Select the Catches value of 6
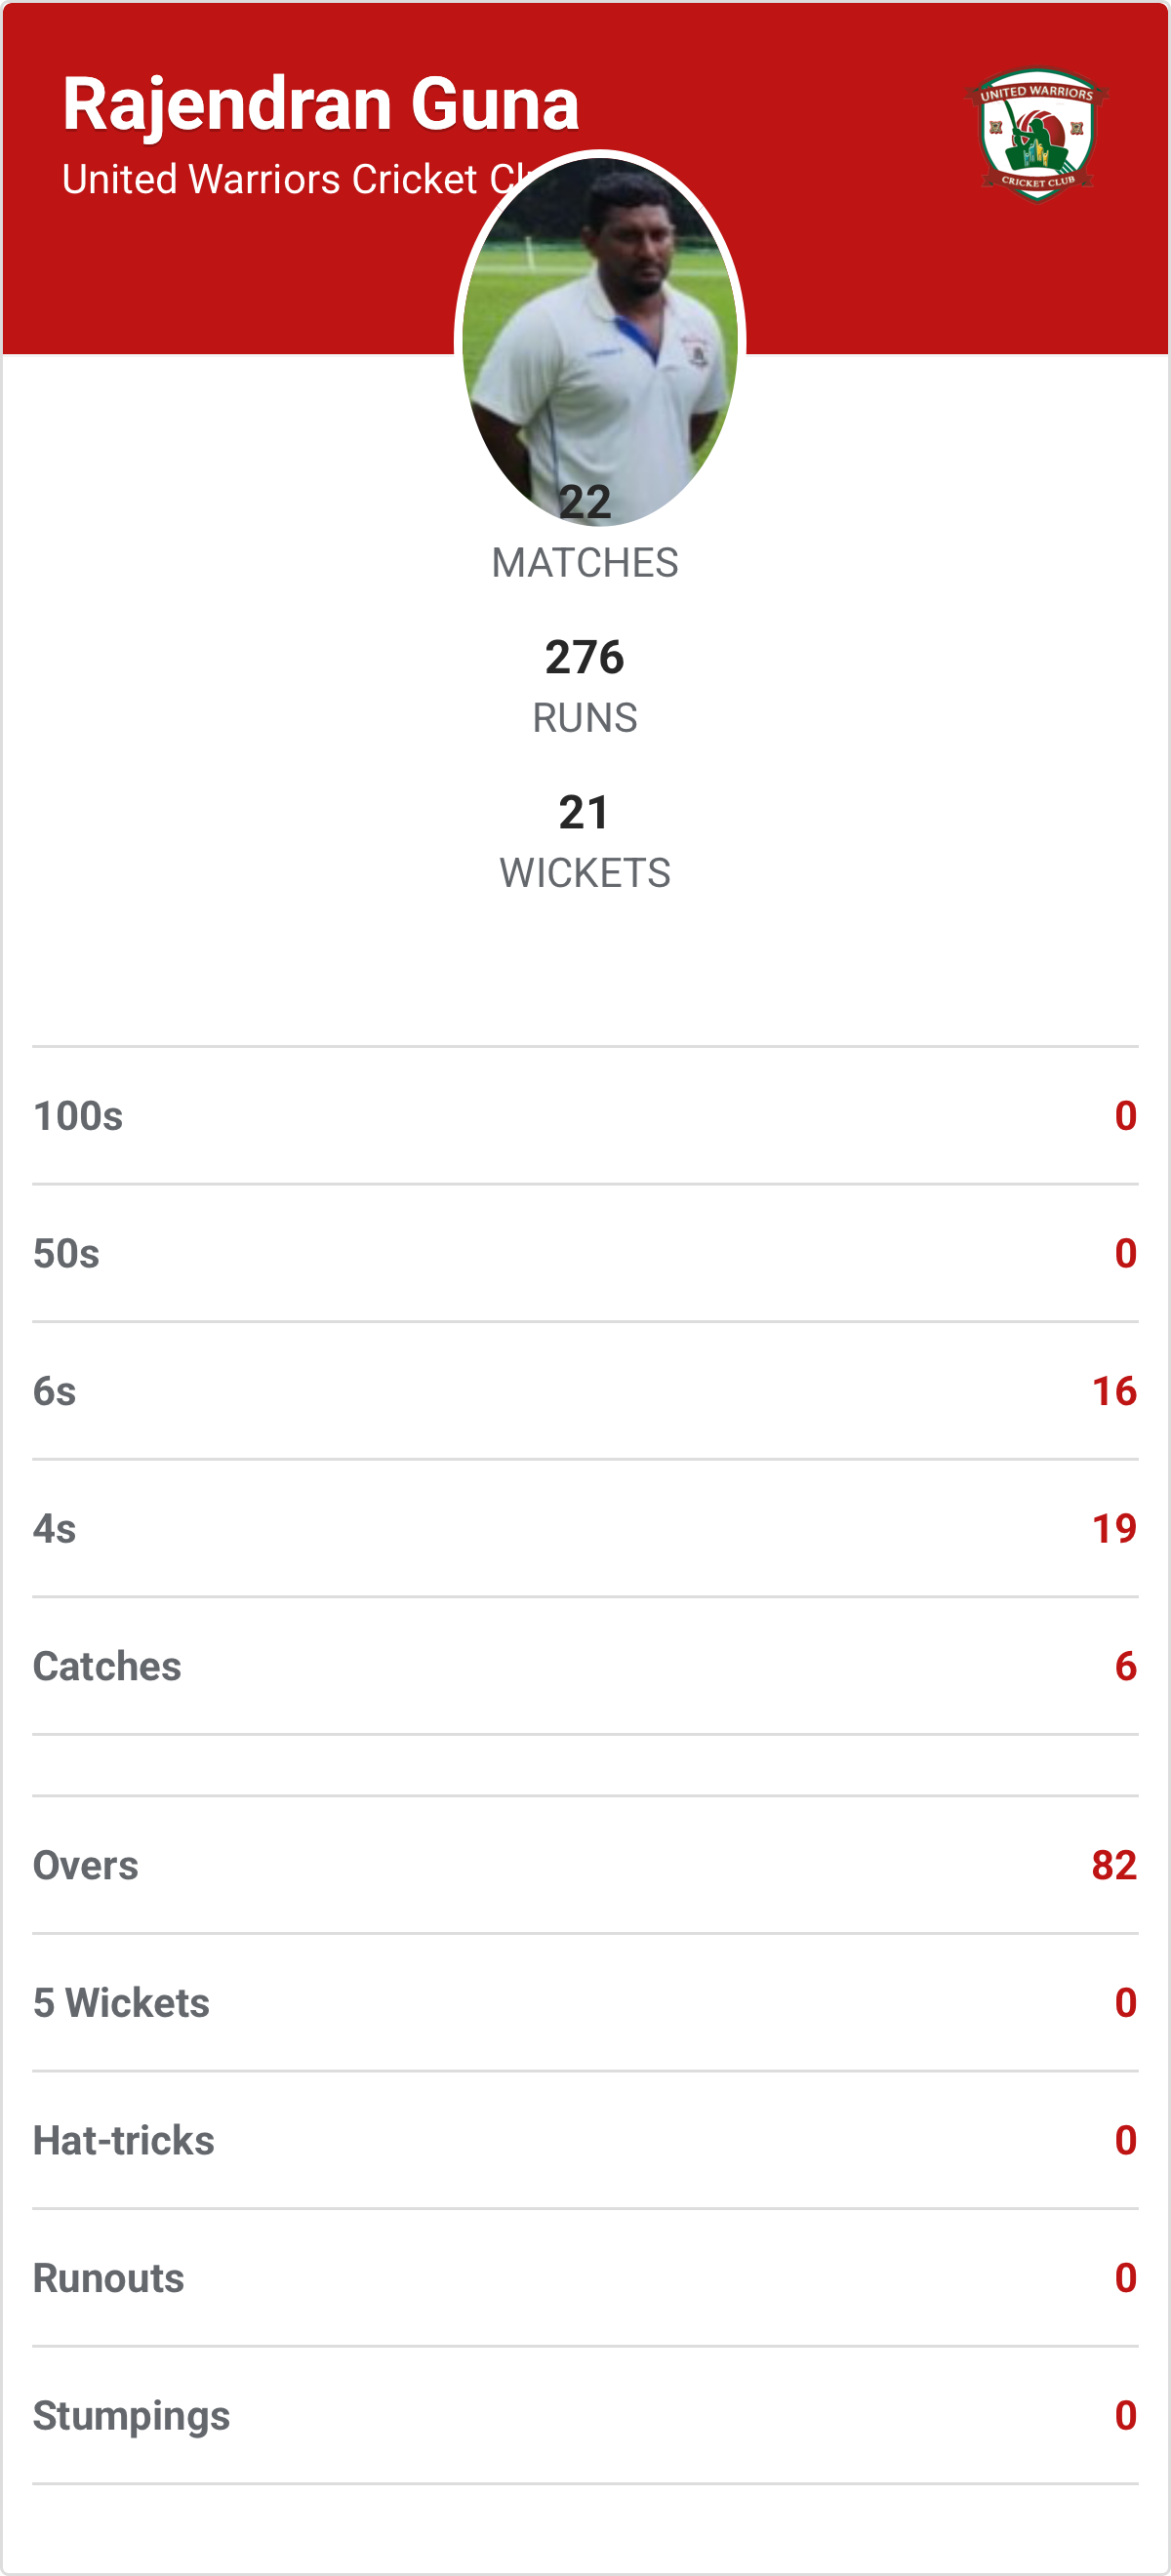Viewport: 1171px width, 2576px height. [x=1125, y=1667]
